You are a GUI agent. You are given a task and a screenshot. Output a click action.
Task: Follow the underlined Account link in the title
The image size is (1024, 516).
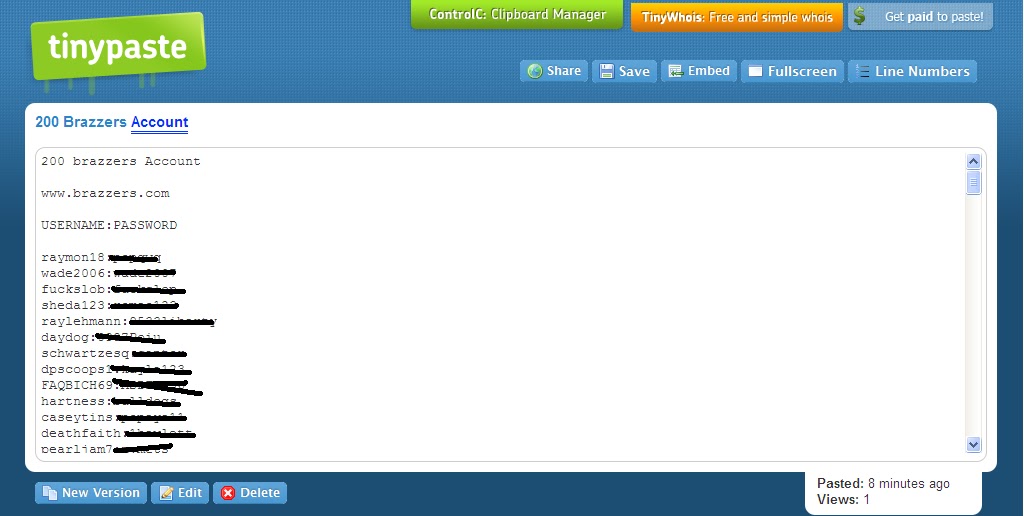coord(159,122)
